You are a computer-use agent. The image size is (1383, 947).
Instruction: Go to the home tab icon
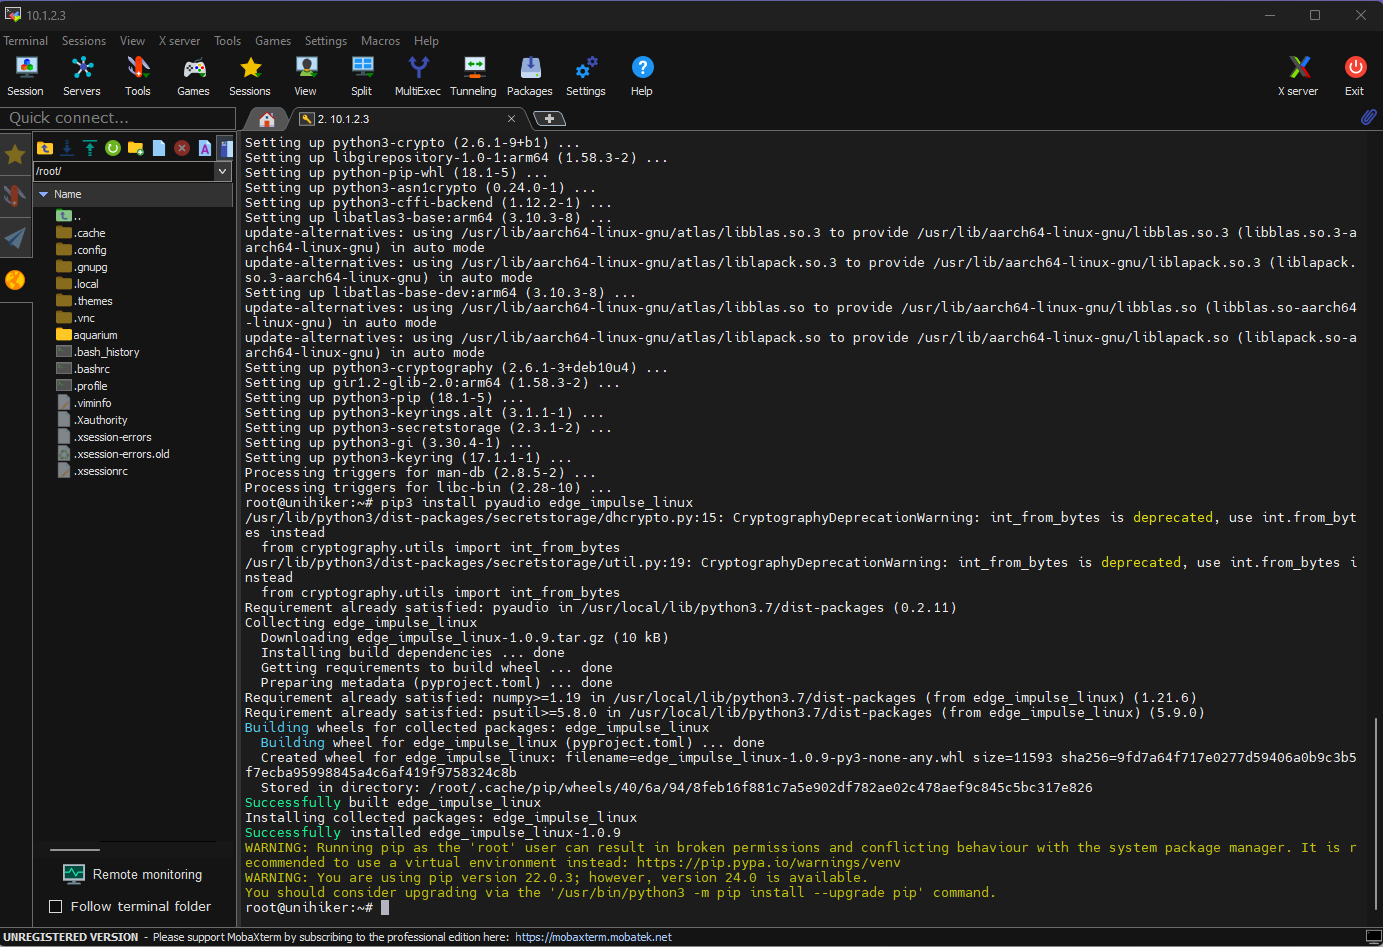[266, 119]
